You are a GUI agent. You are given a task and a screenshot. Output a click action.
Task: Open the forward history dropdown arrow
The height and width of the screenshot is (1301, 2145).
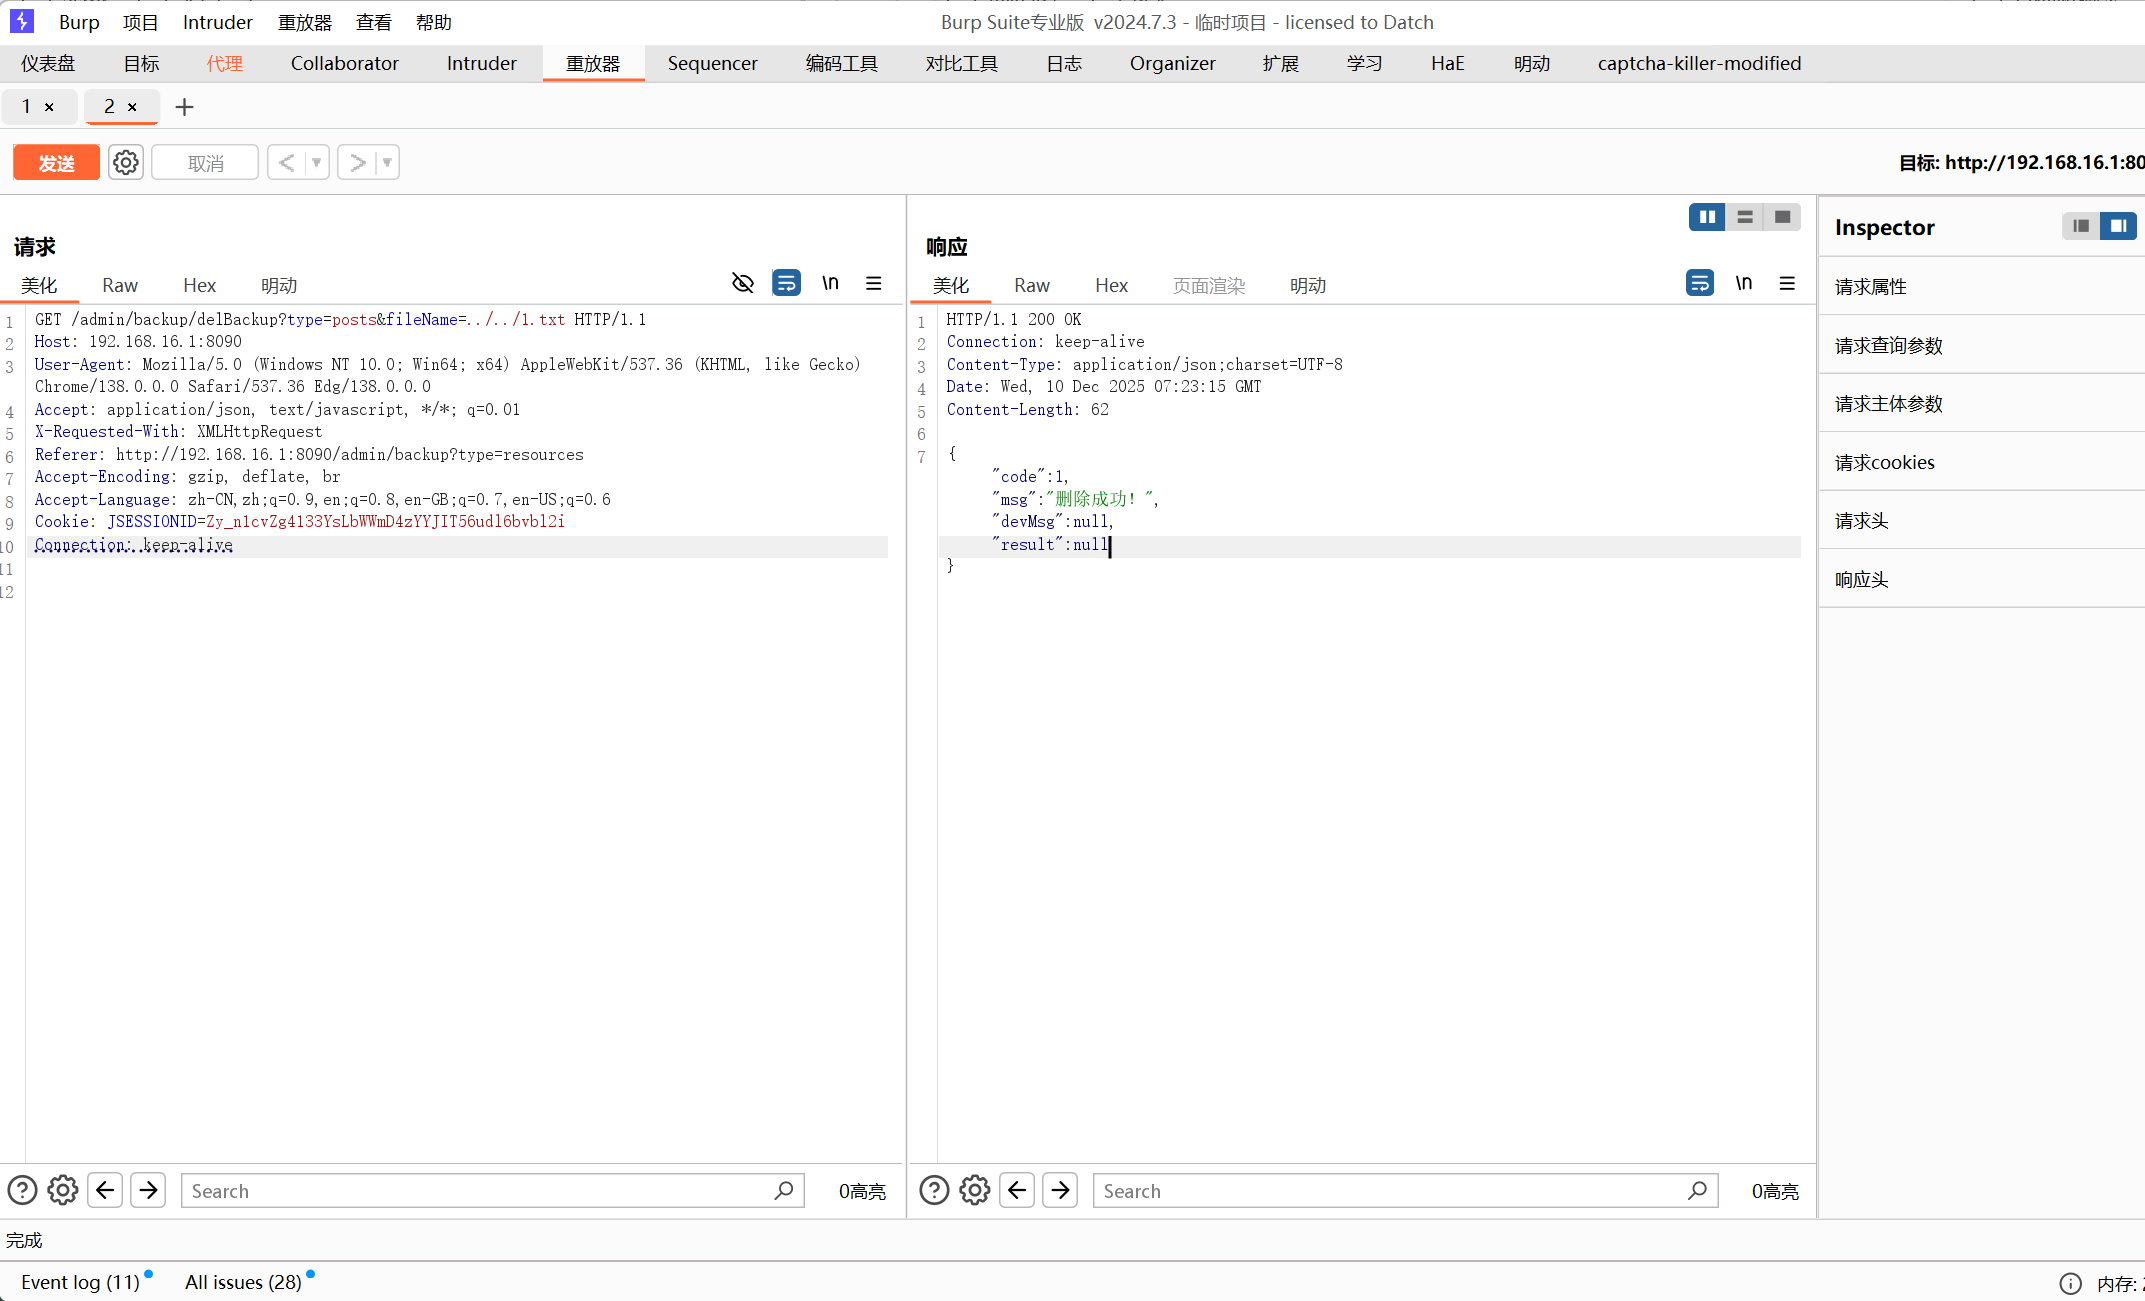click(387, 162)
